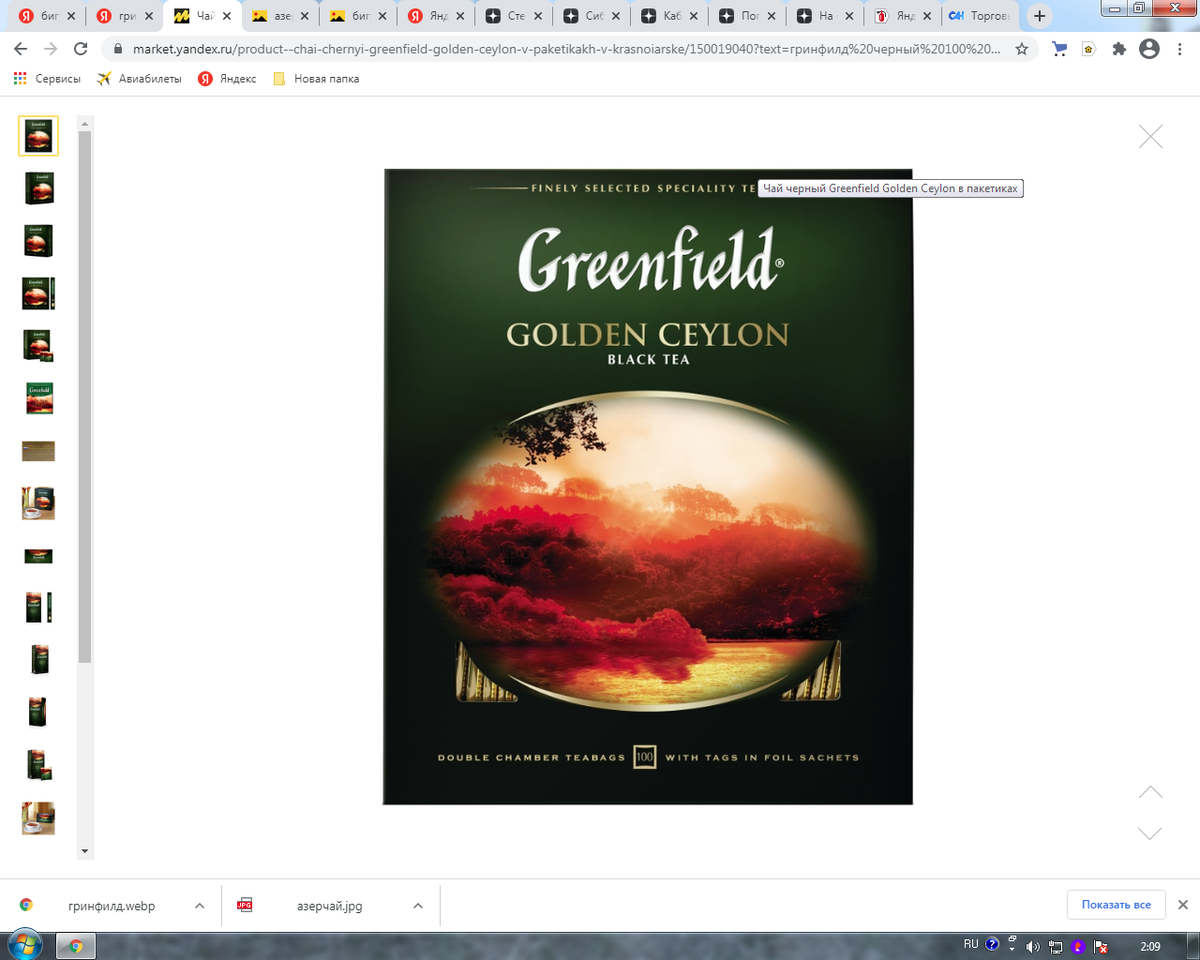The height and width of the screenshot is (960, 1200).
Task: Open the volume speaker tray icon
Action: [x=1033, y=946]
